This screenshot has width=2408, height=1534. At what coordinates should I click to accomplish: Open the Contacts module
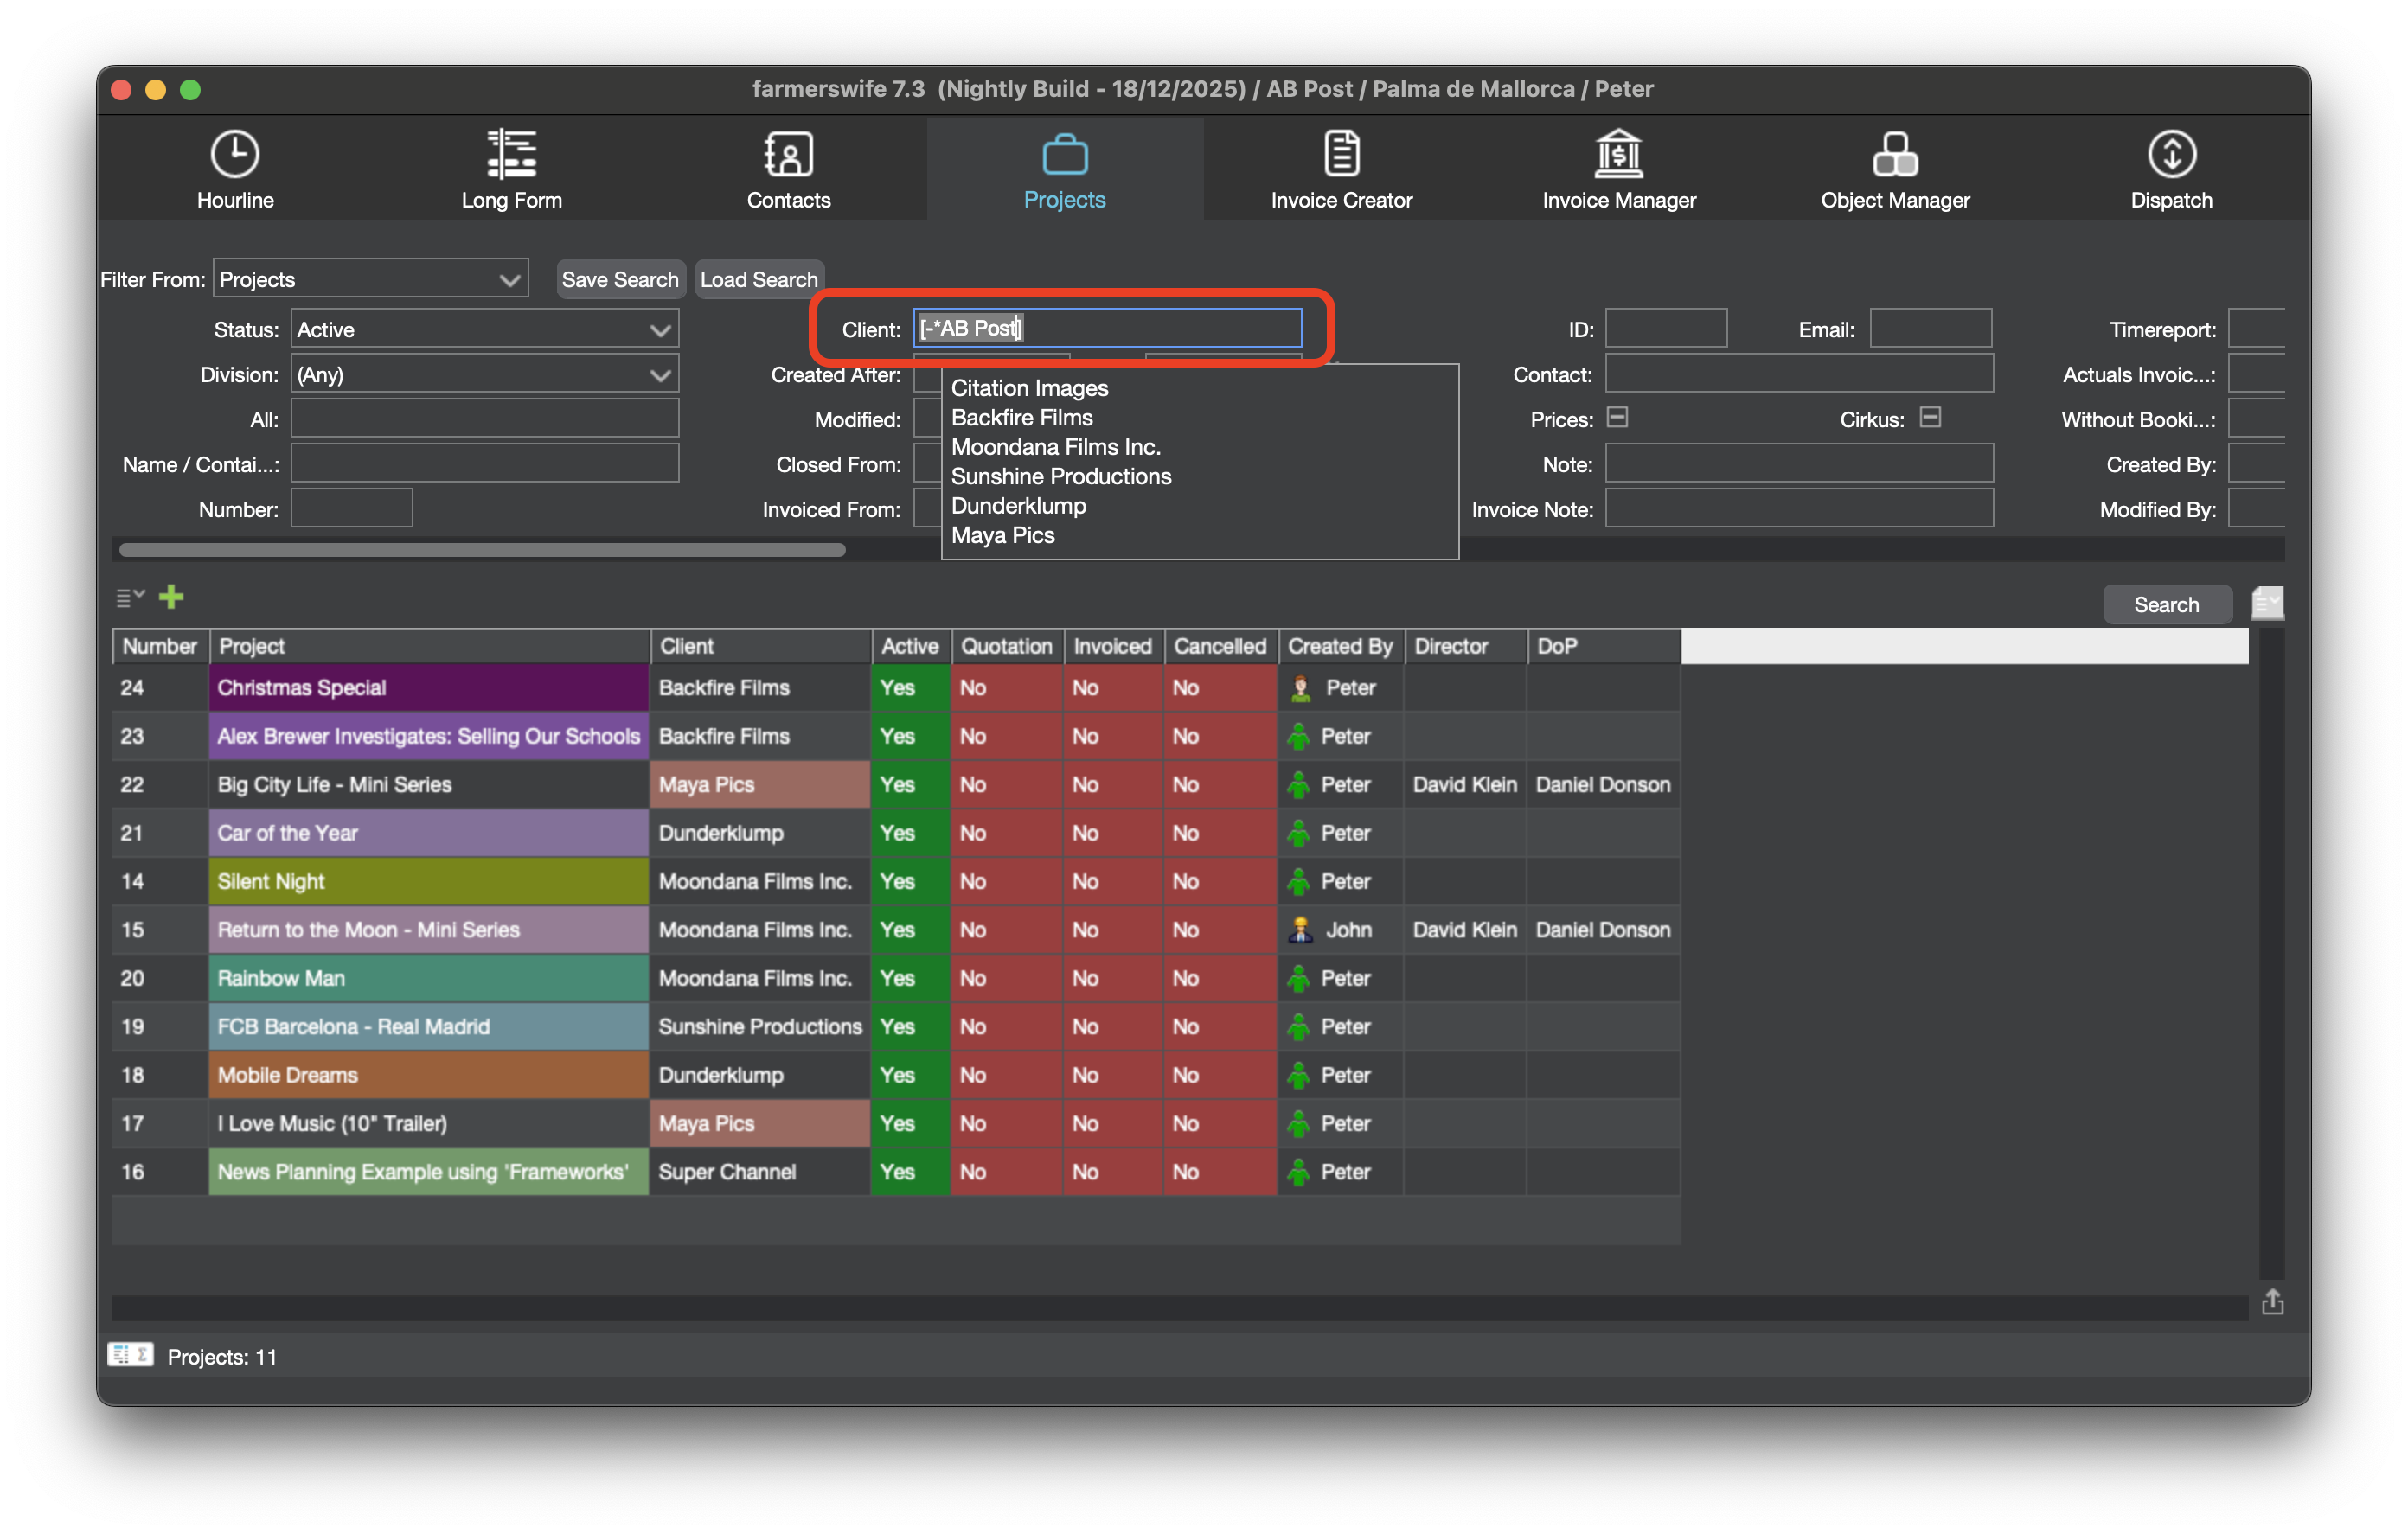pyautogui.click(x=788, y=170)
